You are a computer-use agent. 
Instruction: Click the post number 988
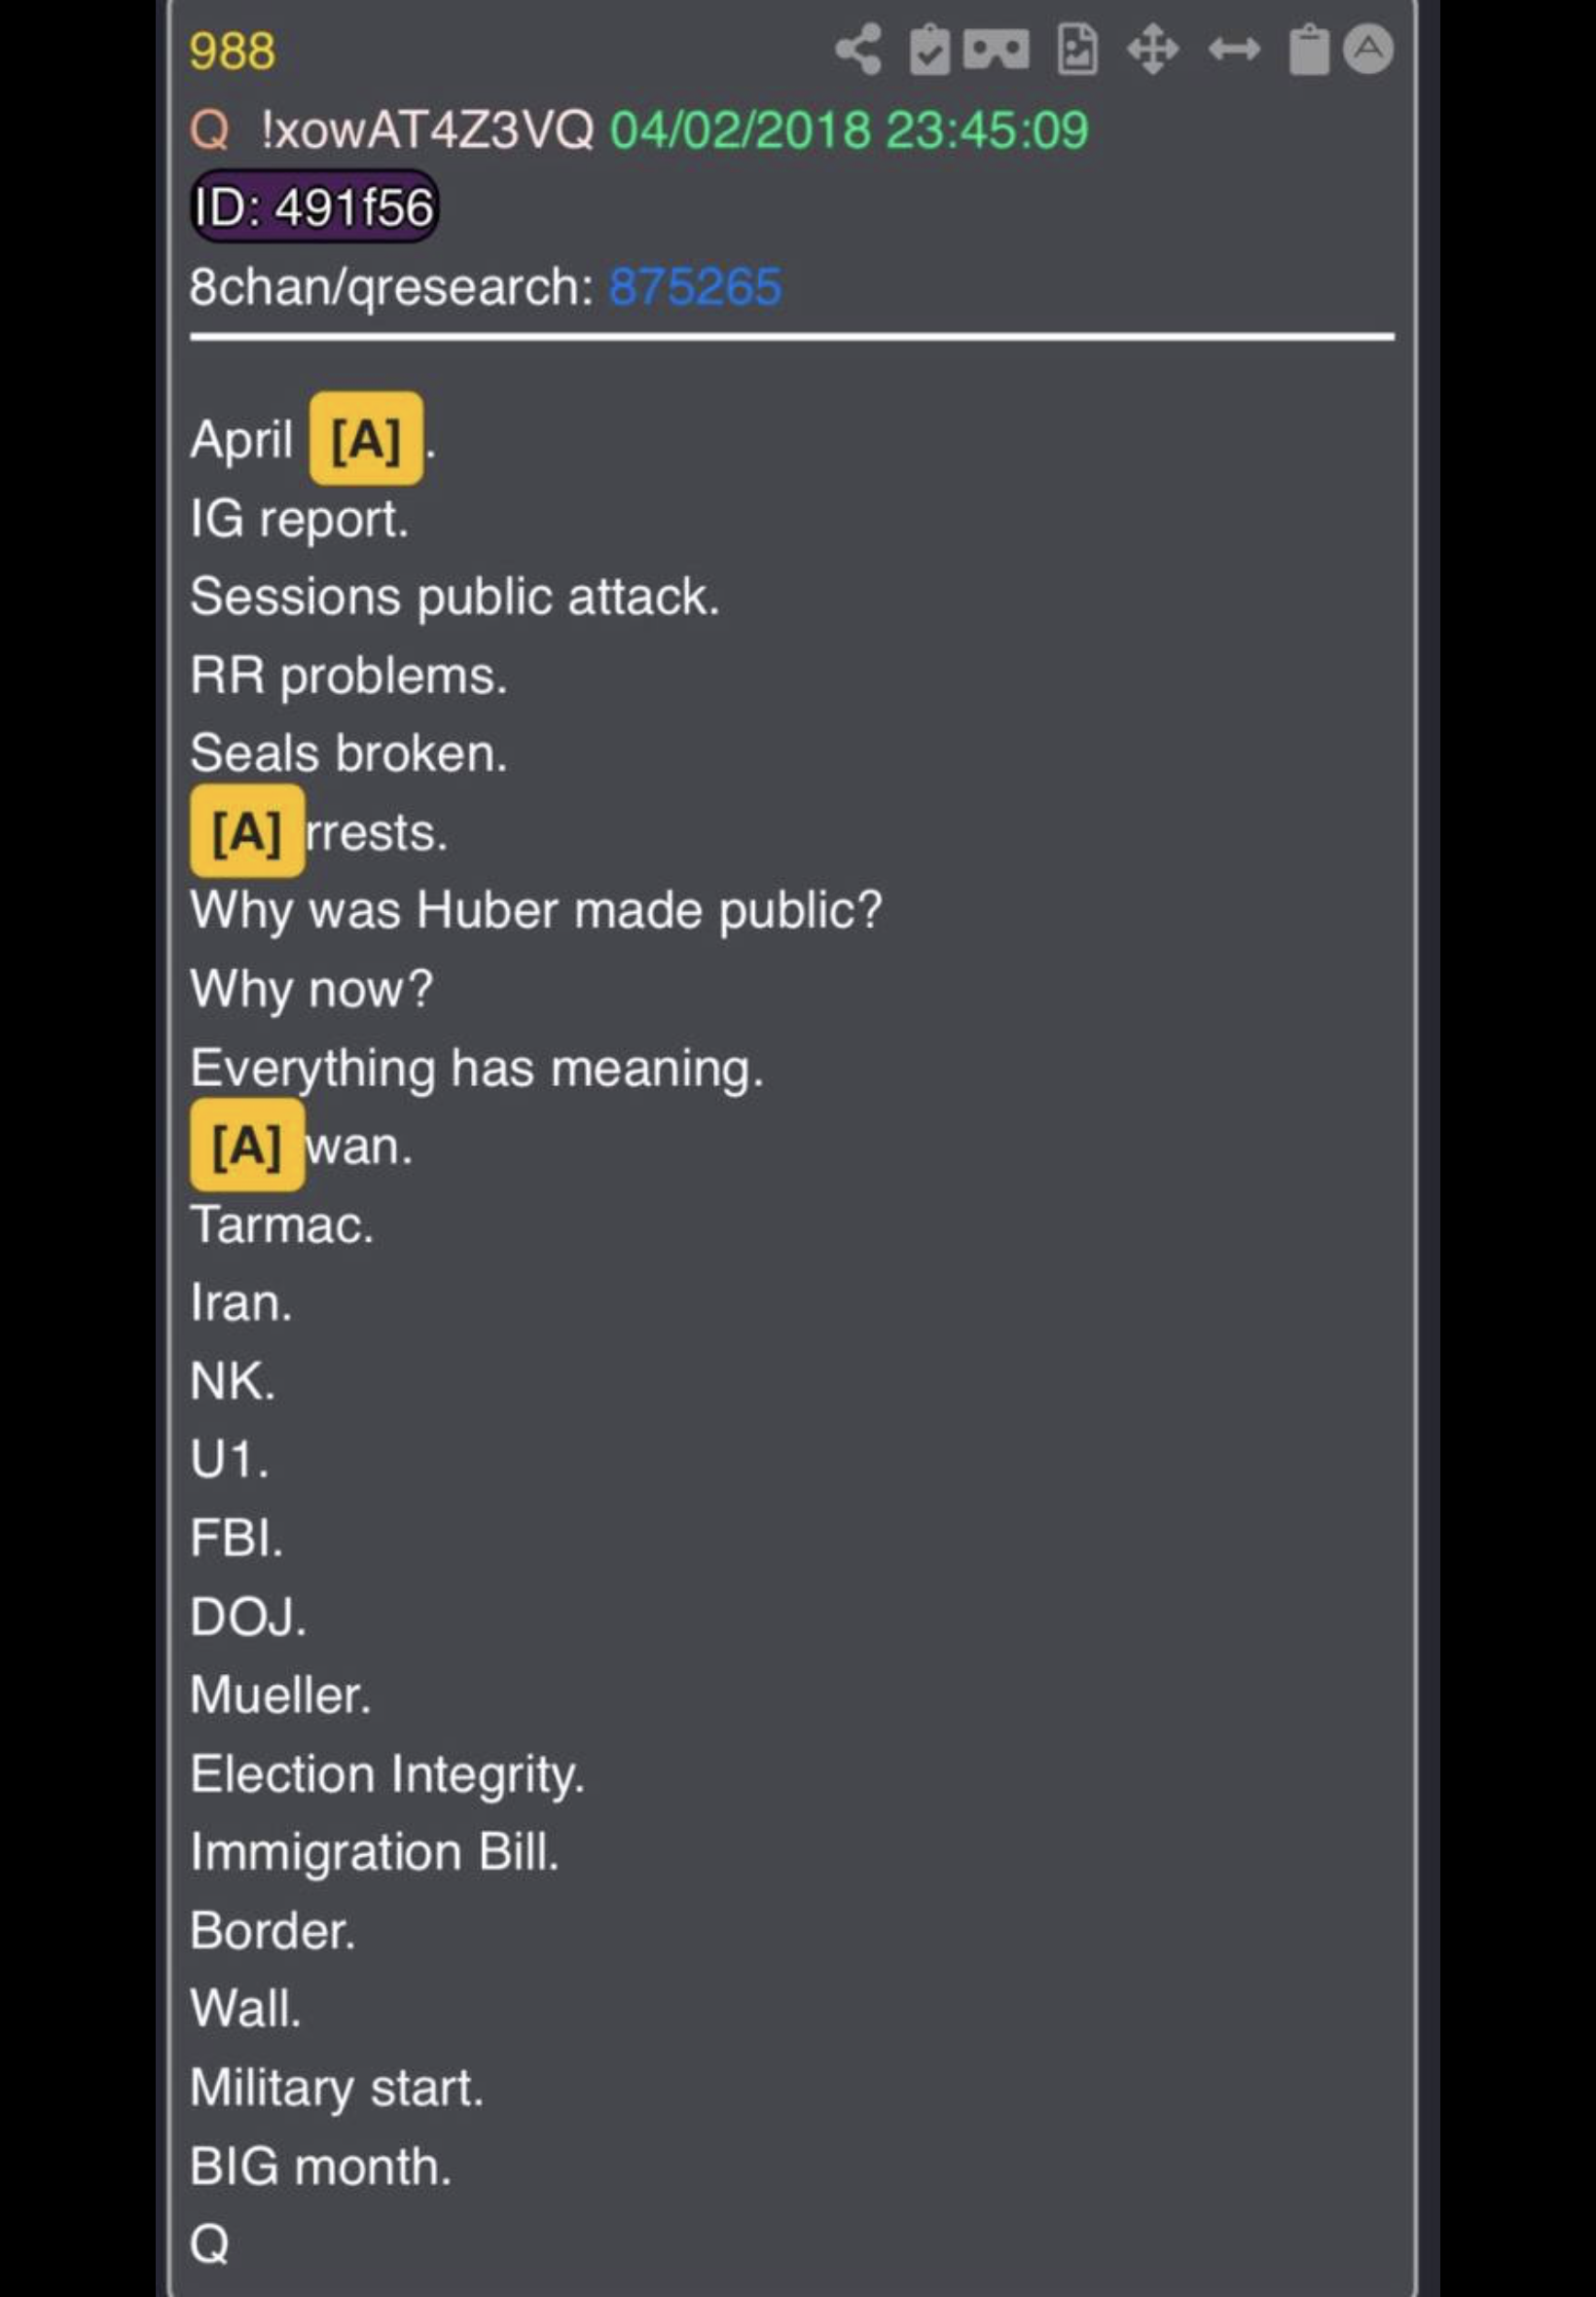232,51
